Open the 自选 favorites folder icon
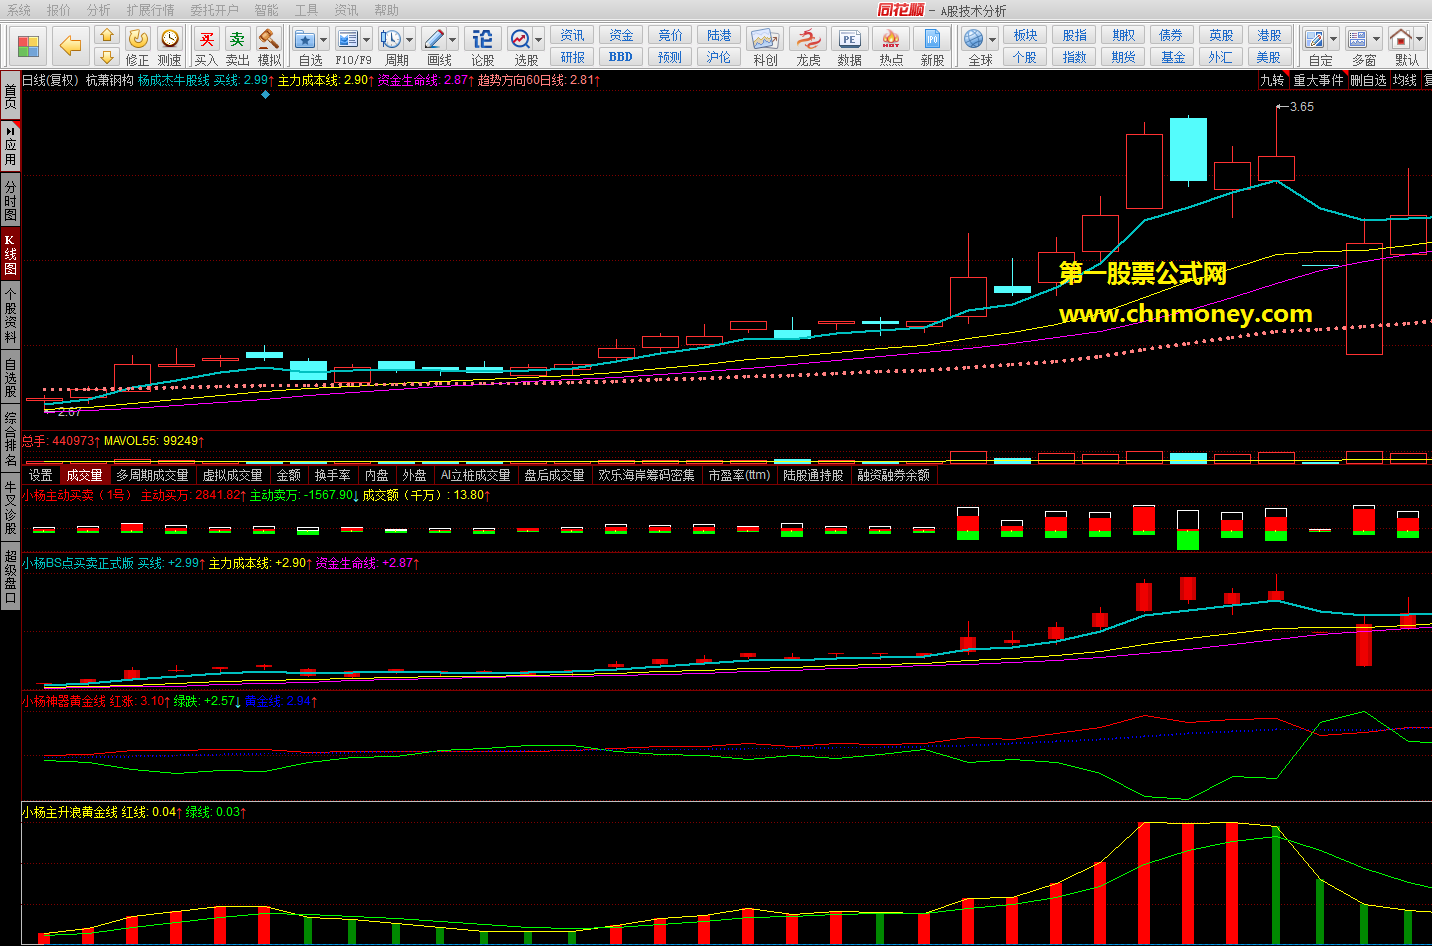Screen dimensions: 1432x946 pos(306,39)
